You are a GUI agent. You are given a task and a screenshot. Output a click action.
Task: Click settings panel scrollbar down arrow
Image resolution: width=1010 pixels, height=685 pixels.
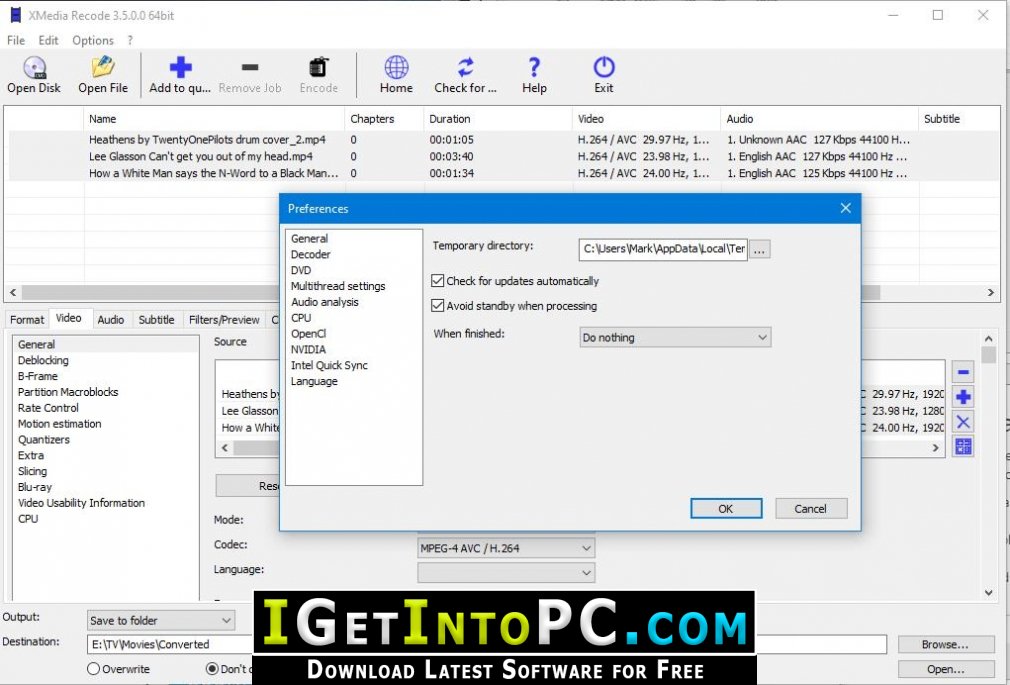(989, 593)
